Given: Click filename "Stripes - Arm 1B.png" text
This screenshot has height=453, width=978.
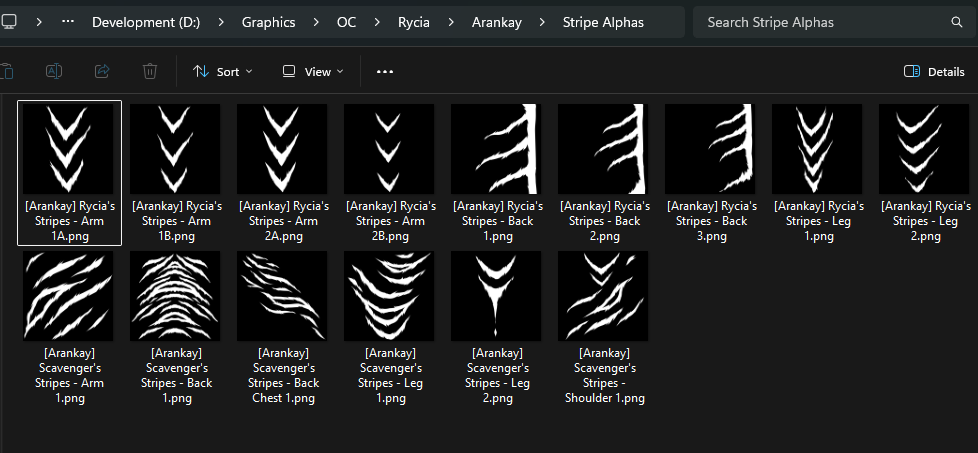Looking at the screenshot, I should 177,228.
